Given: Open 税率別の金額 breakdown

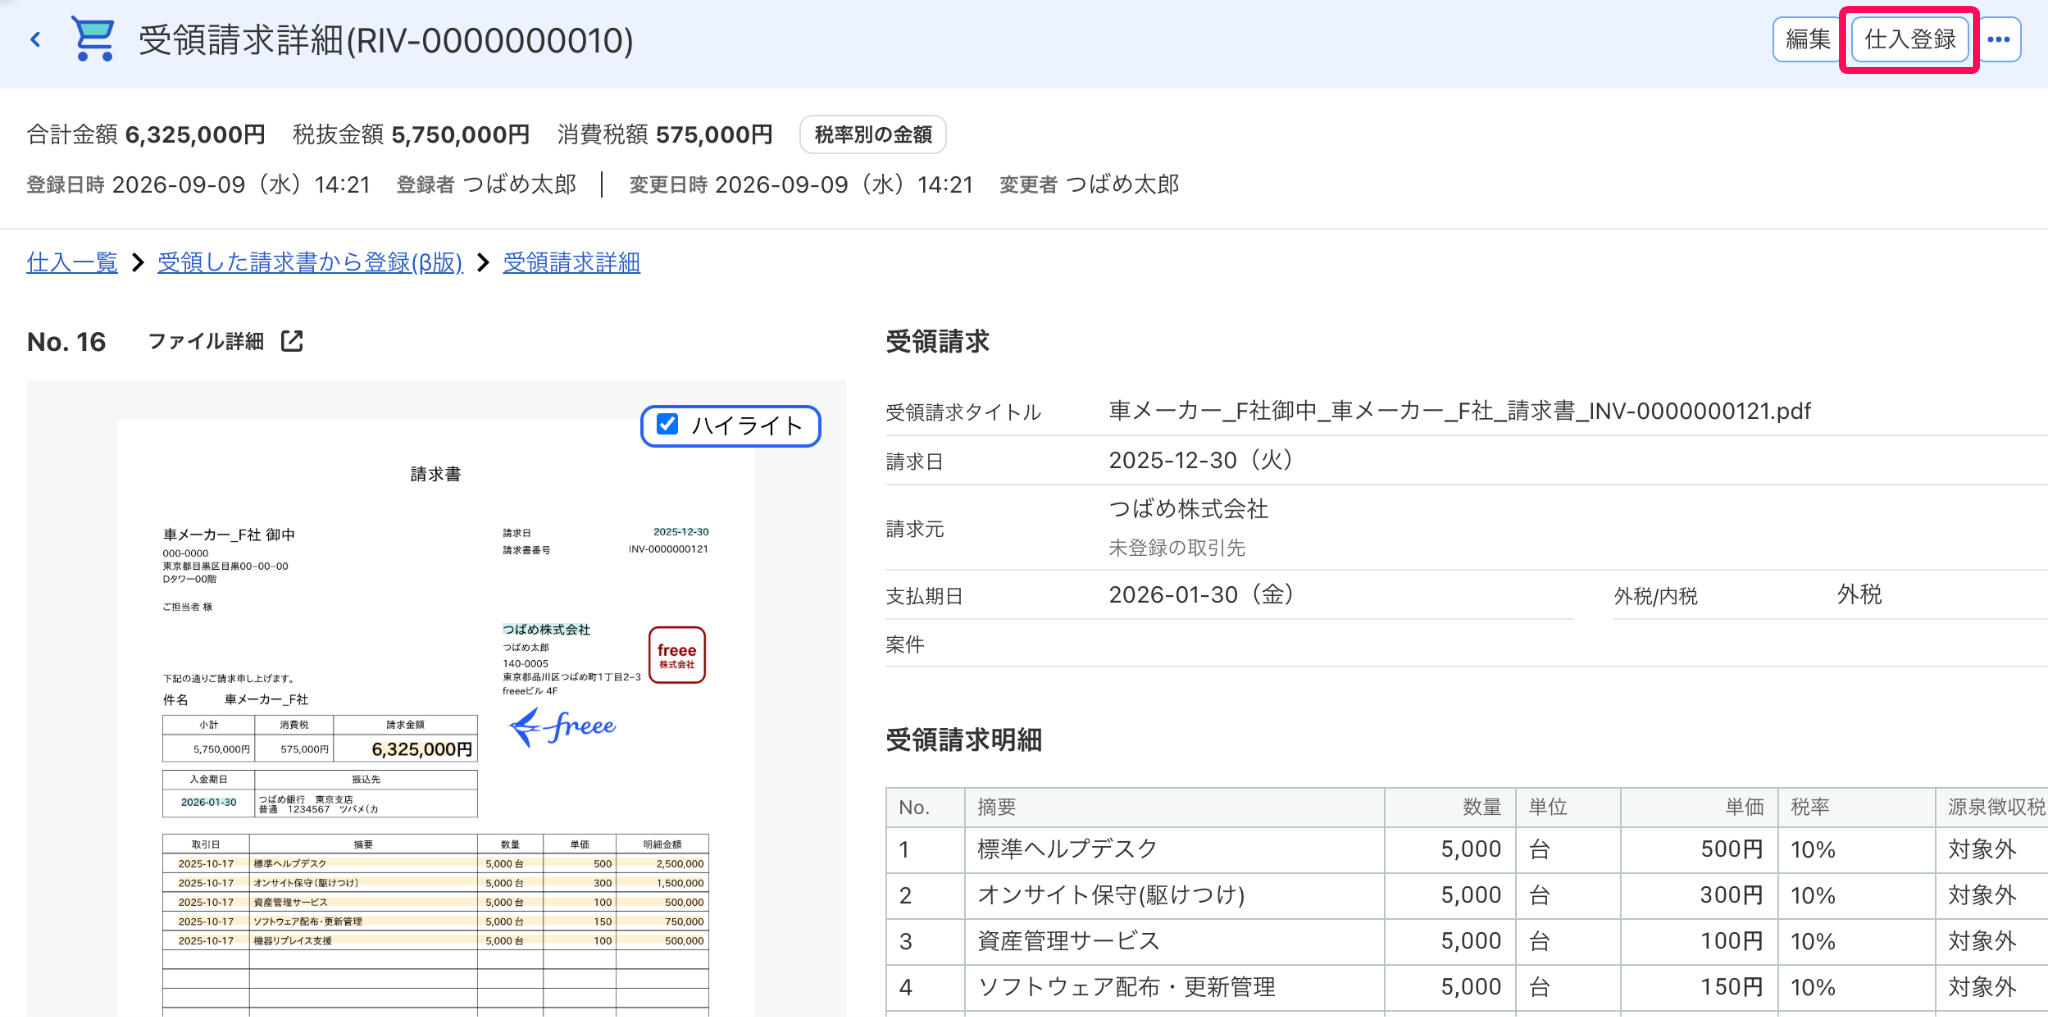Looking at the screenshot, I should [x=873, y=134].
